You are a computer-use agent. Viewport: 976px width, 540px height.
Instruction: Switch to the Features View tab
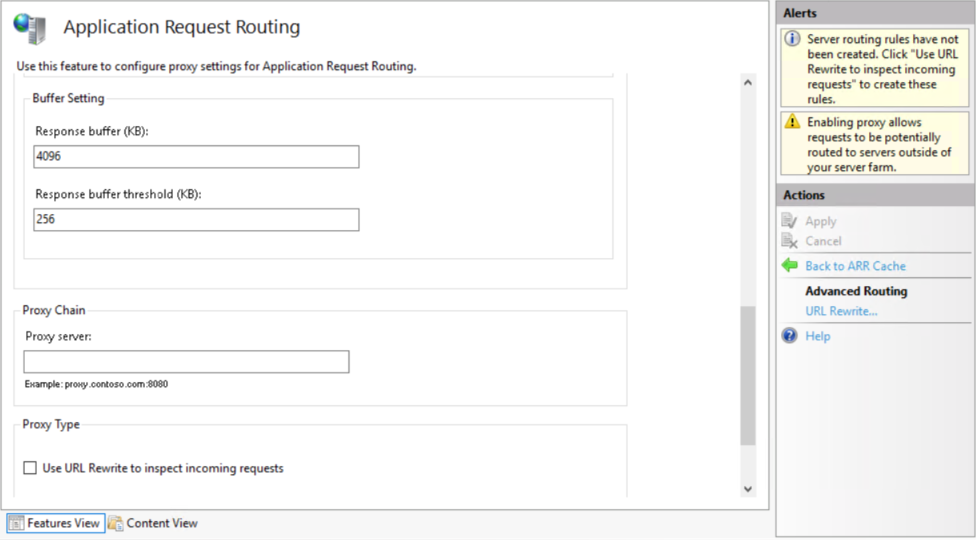pos(56,523)
